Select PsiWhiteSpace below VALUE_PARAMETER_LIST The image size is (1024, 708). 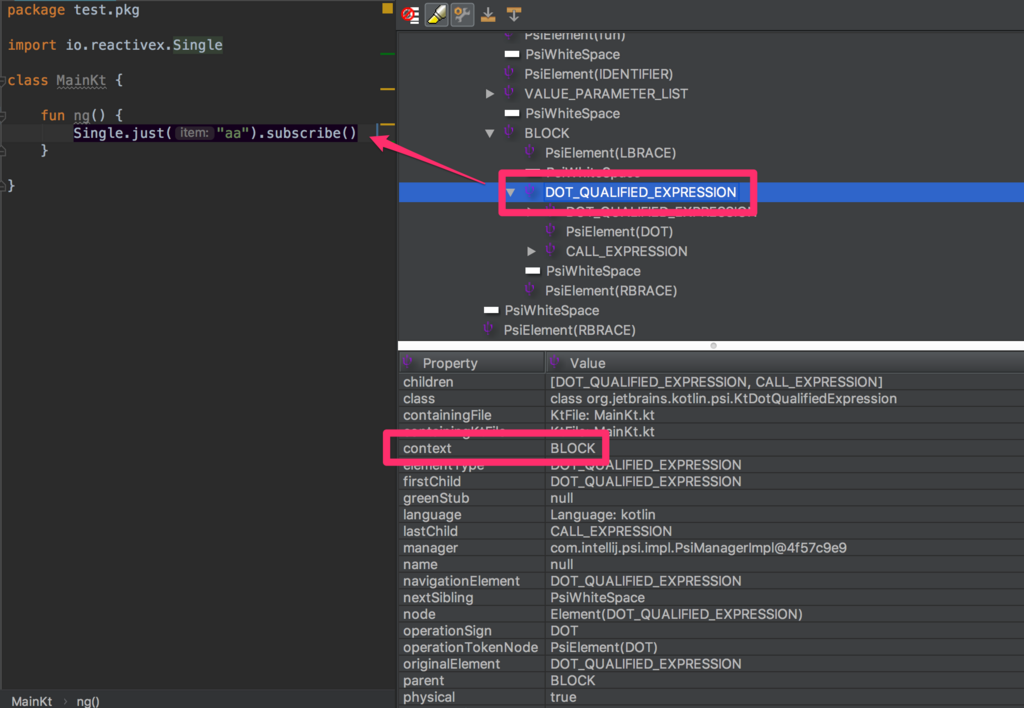click(x=572, y=114)
